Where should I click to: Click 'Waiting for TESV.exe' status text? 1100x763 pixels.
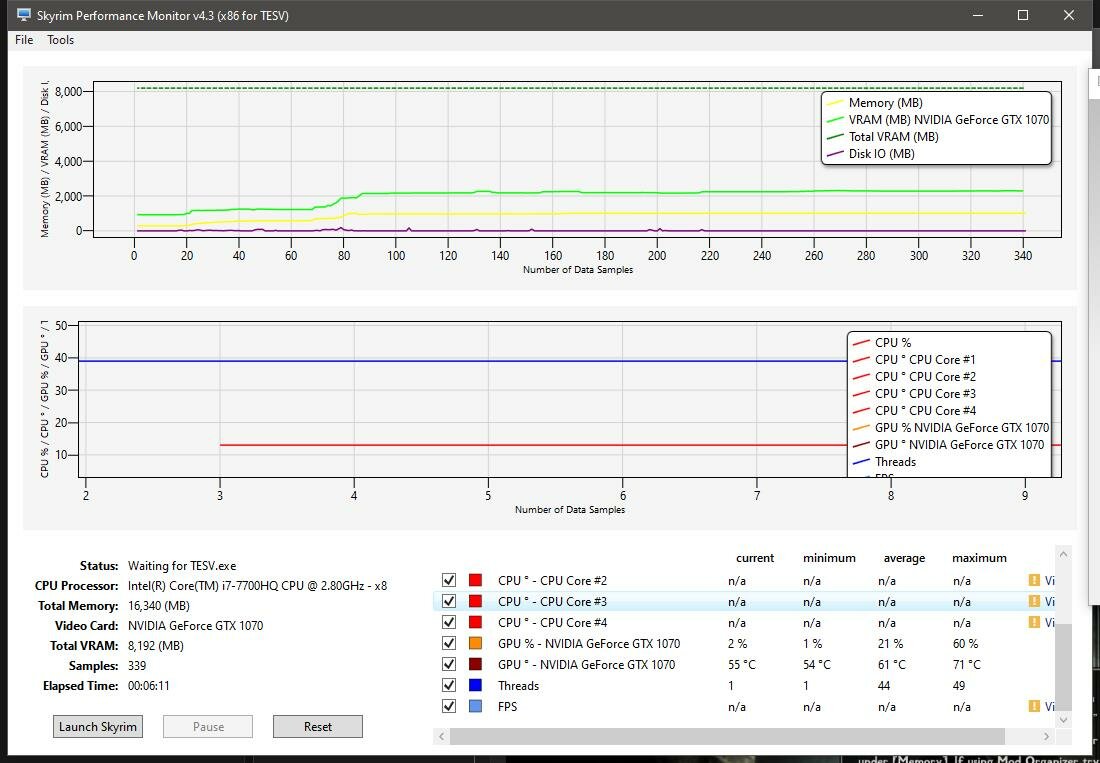point(182,566)
